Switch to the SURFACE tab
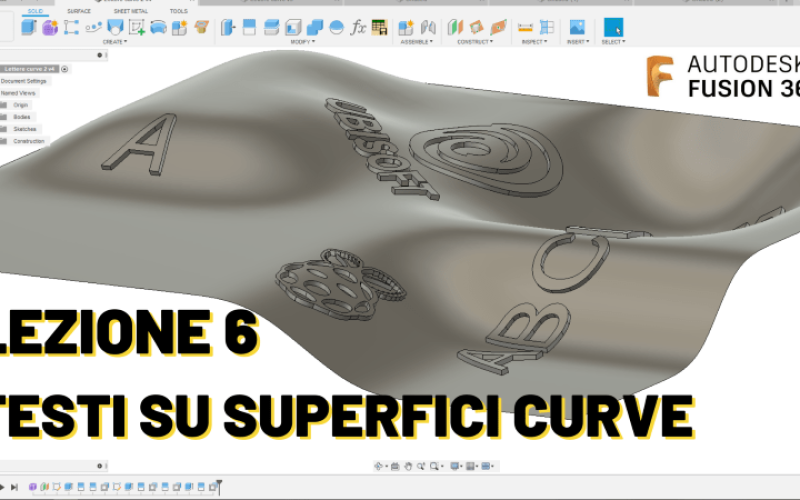The width and height of the screenshot is (800, 500). click(79, 11)
